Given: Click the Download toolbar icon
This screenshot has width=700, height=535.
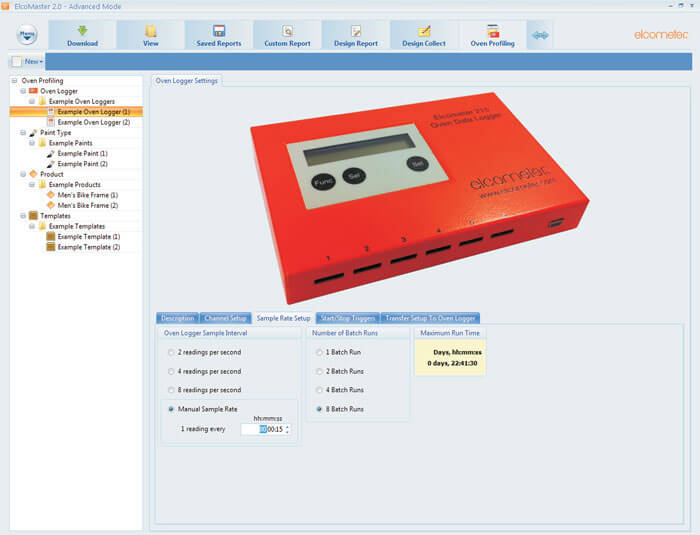Looking at the screenshot, I should [82, 35].
